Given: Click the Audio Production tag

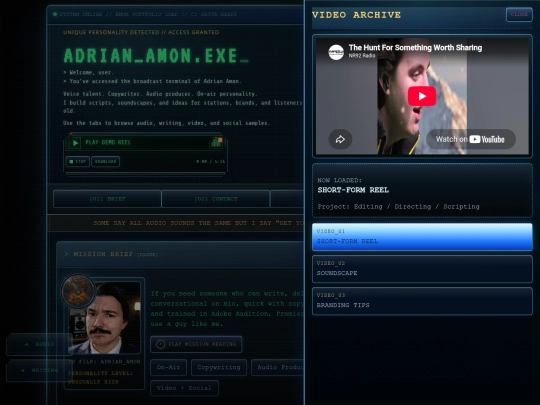Looking at the screenshot, I should tap(278, 367).
